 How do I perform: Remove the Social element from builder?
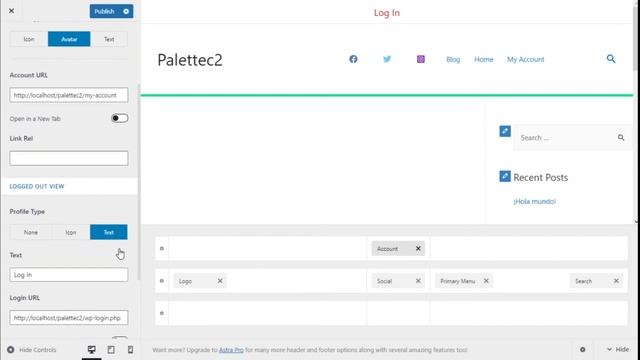[x=418, y=281]
